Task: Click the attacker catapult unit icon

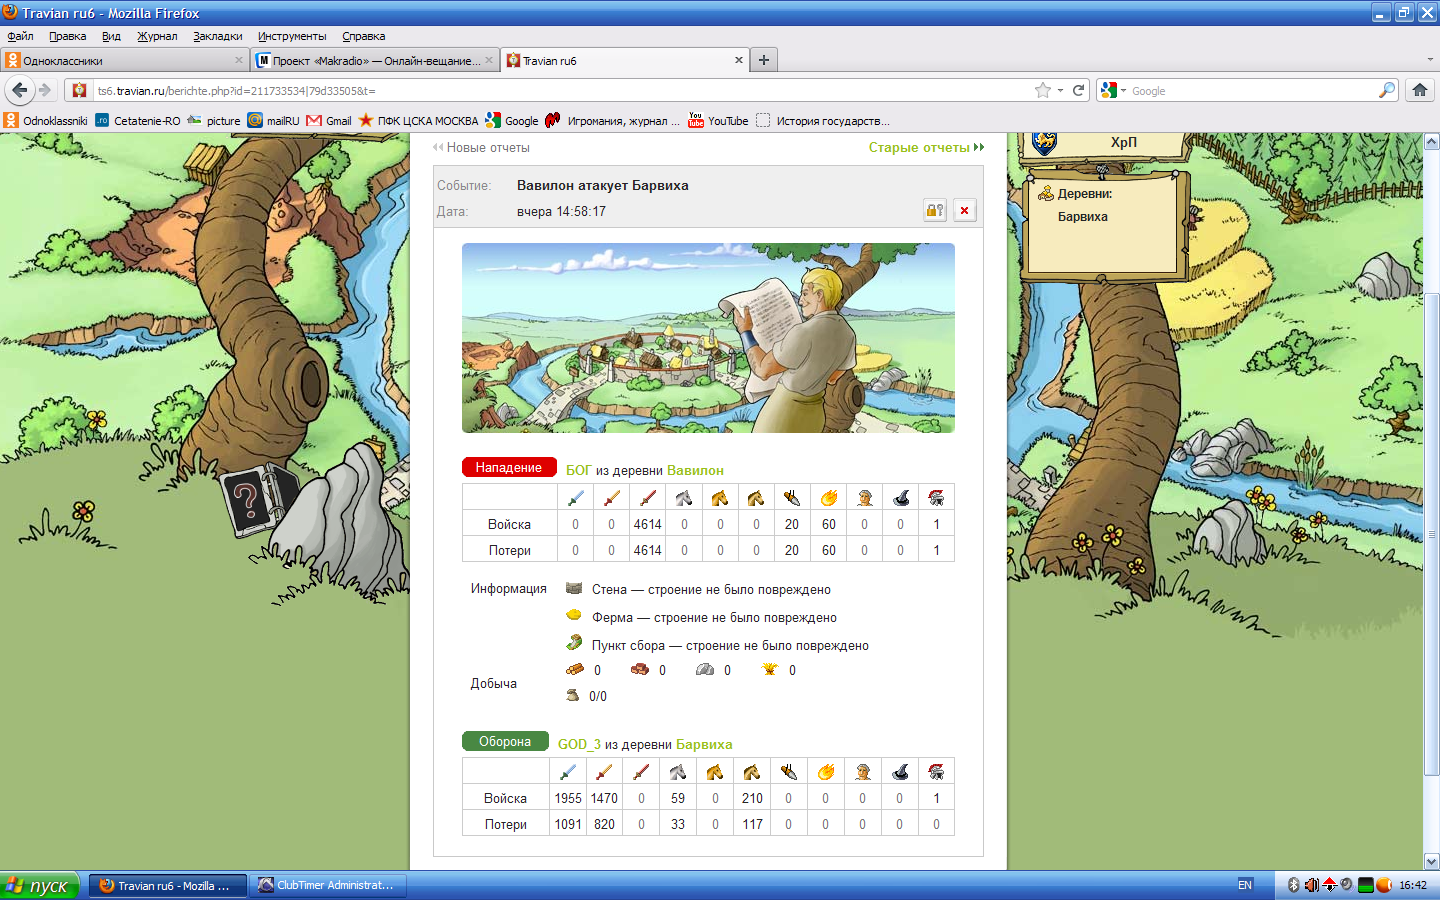Action: point(828,497)
